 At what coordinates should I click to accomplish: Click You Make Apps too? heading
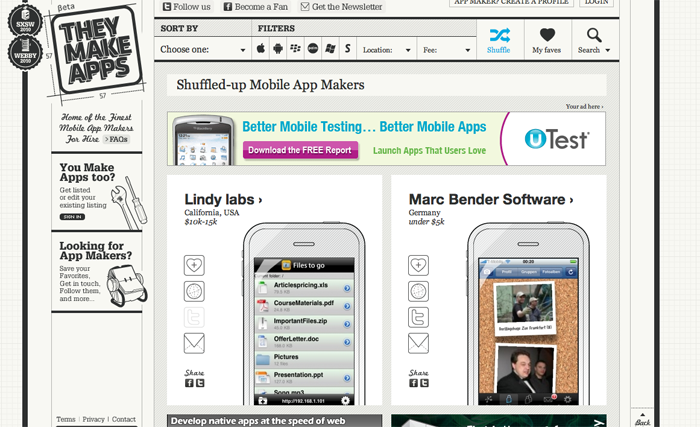click(x=87, y=172)
